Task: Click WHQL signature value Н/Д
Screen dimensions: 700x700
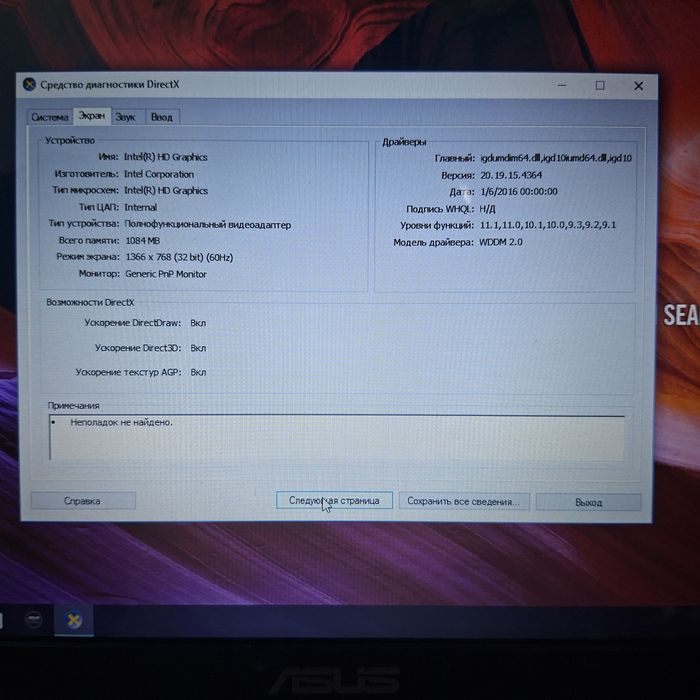Action: [x=487, y=209]
